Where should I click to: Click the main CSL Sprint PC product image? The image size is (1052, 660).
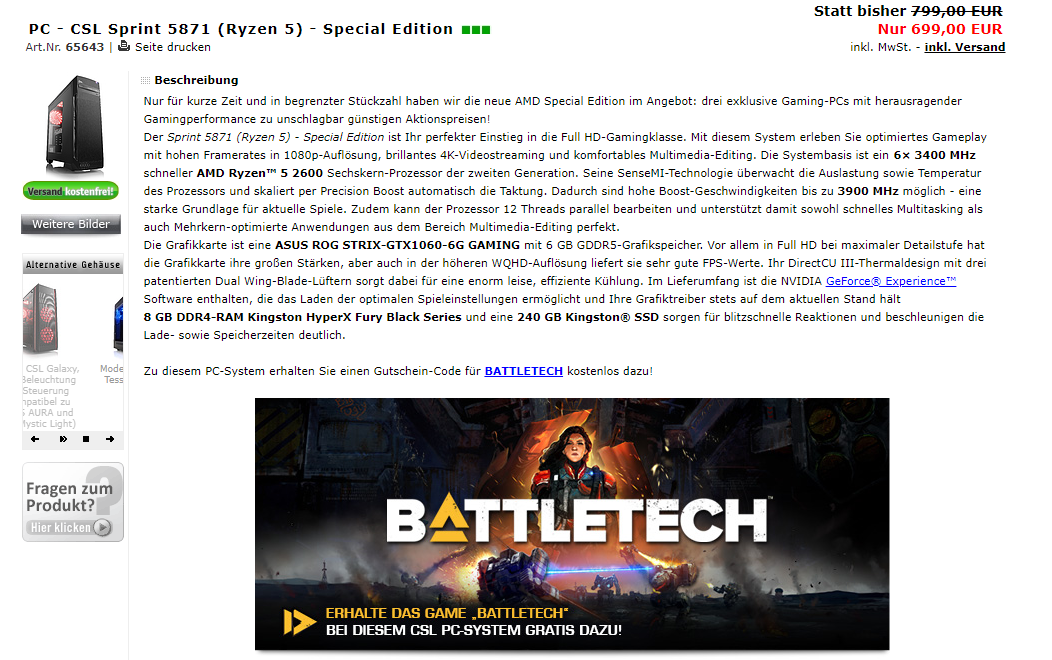click(74, 125)
